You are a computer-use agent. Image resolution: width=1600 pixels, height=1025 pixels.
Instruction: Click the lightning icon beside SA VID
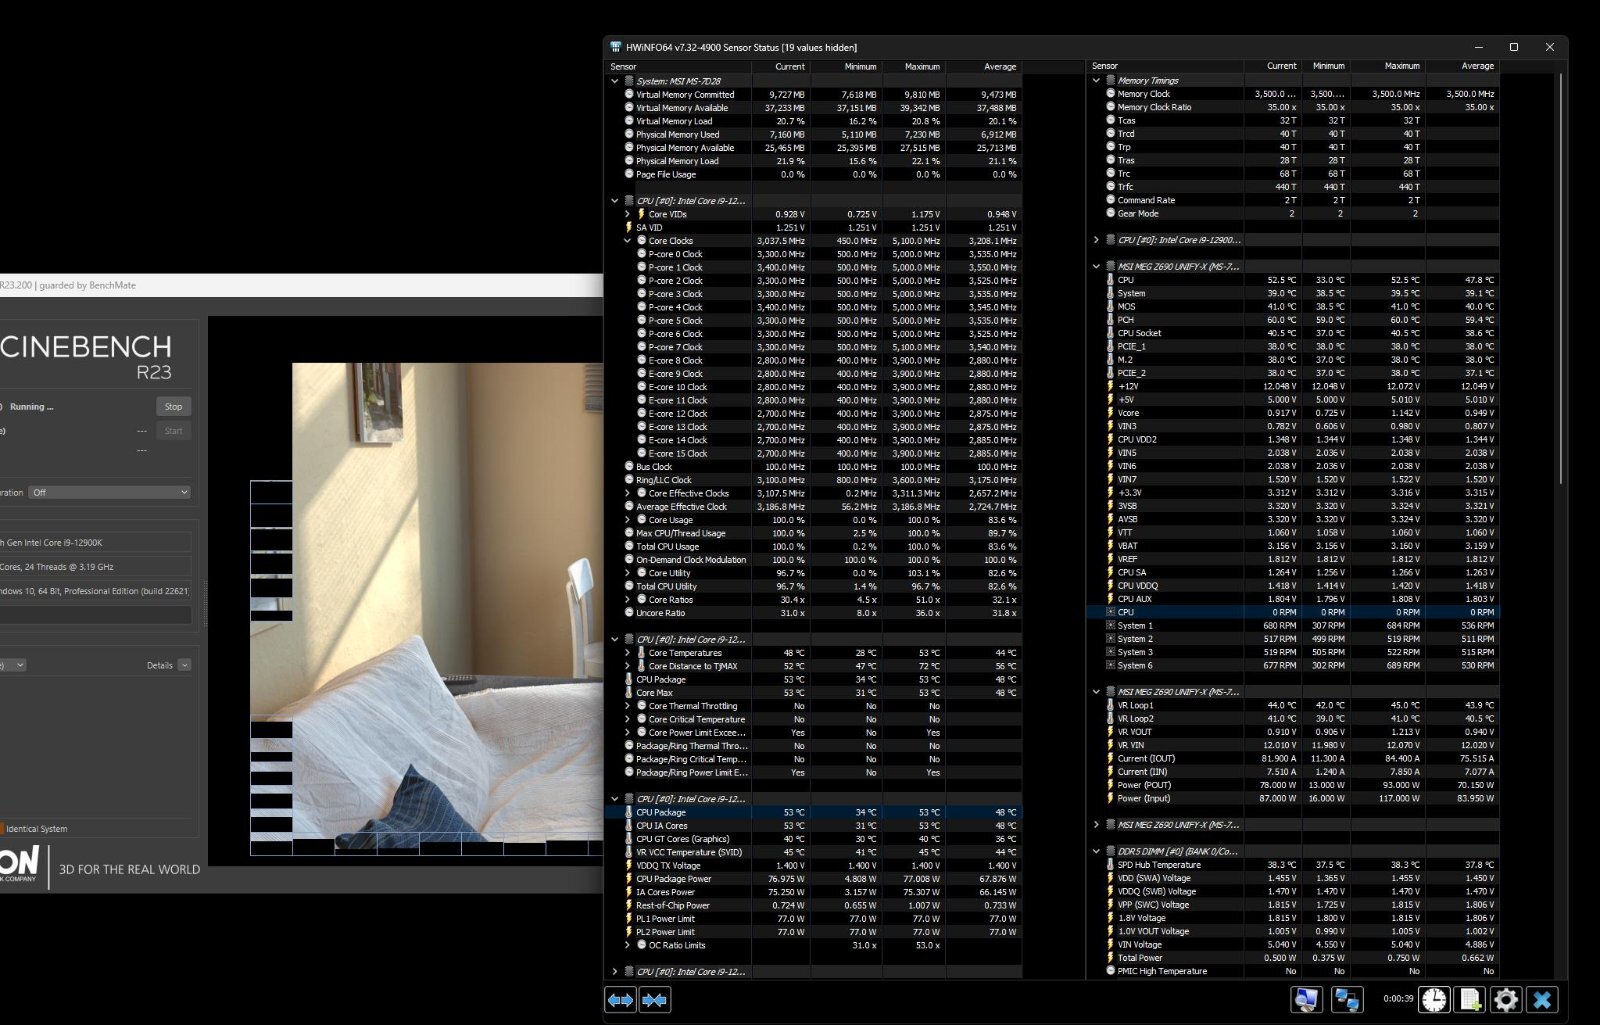click(629, 227)
